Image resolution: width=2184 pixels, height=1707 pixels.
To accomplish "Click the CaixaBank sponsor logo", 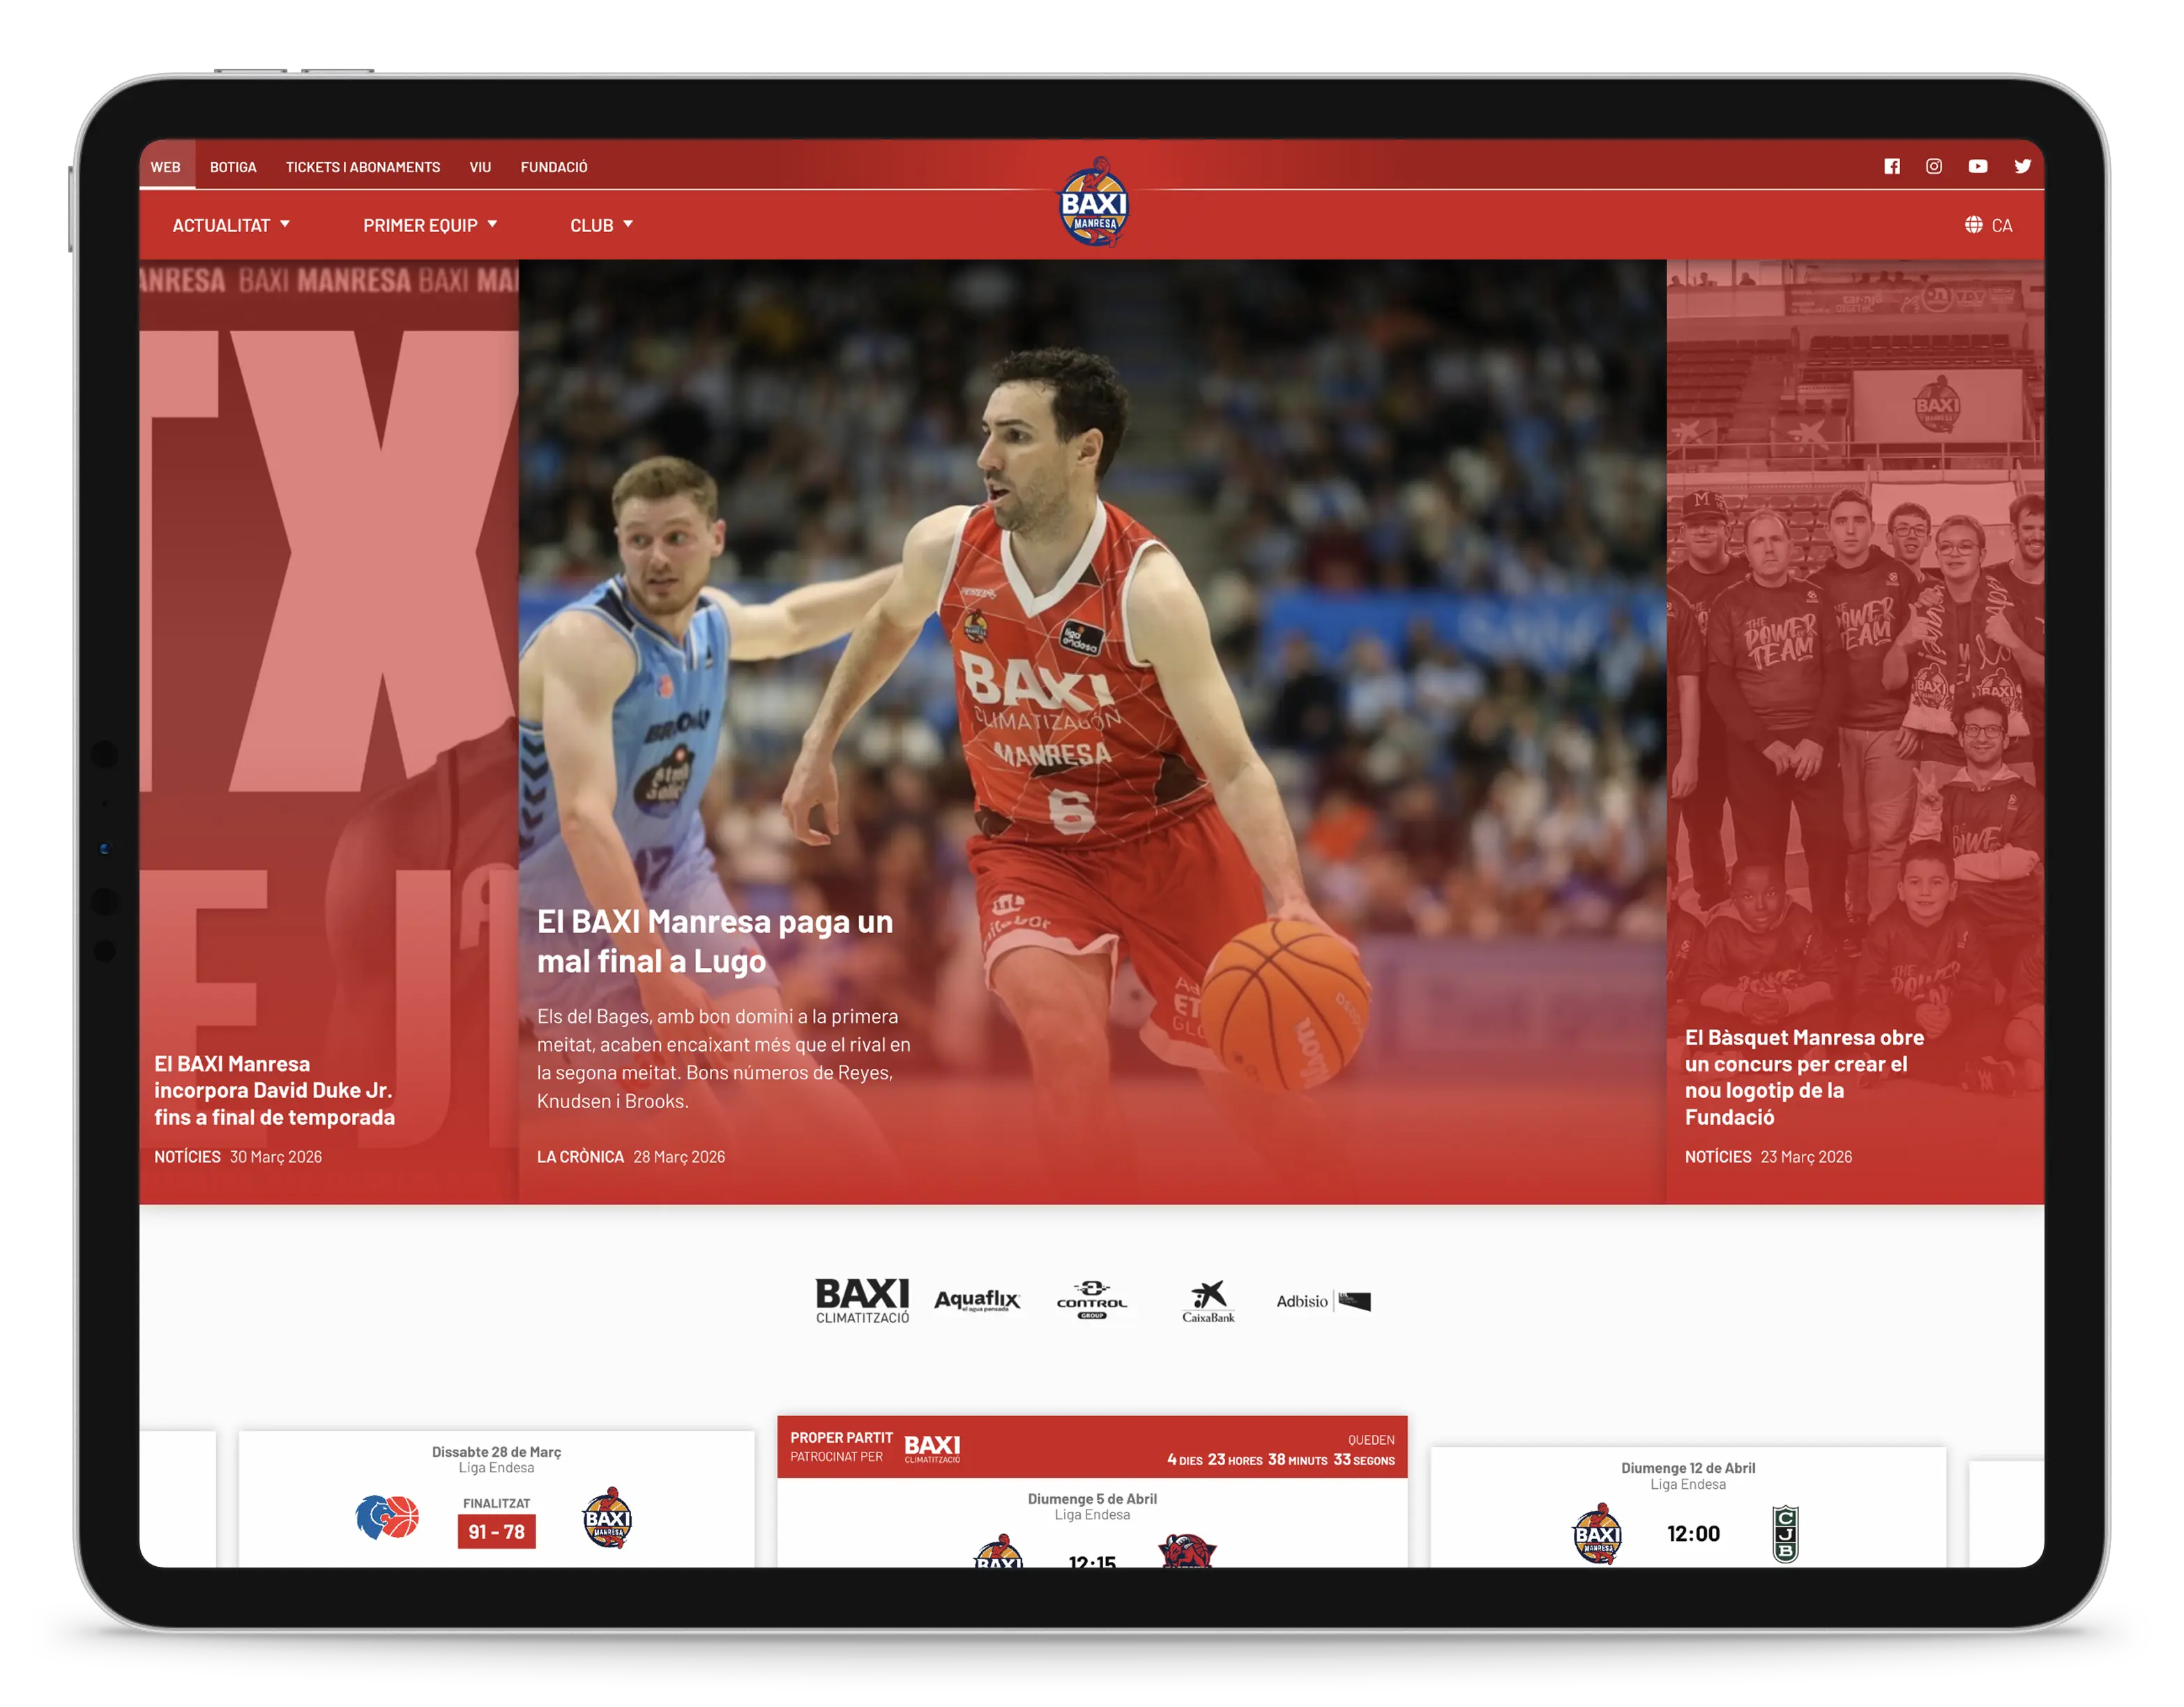I will tap(1208, 1301).
